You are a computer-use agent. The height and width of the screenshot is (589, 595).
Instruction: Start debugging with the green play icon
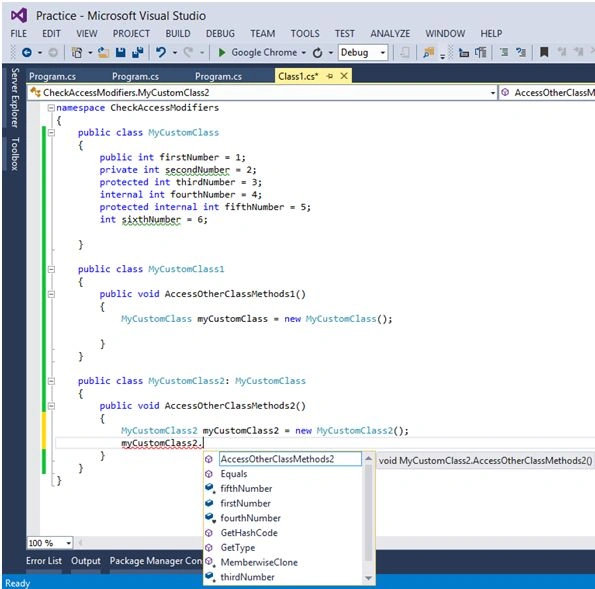[x=222, y=52]
